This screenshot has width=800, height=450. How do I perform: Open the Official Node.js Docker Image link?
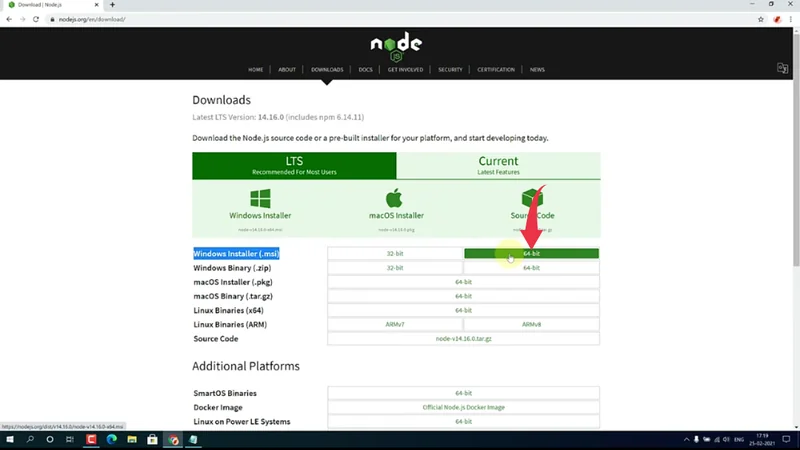[x=463, y=408]
